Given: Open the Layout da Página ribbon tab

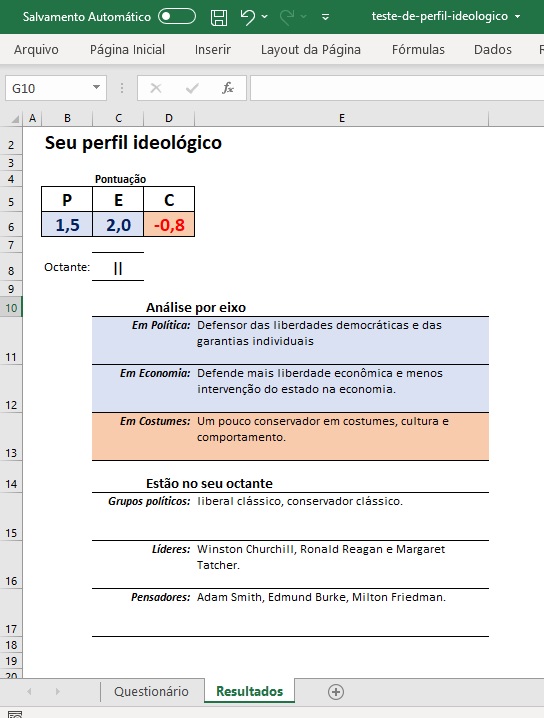Looking at the screenshot, I should [x=311, y=49].
